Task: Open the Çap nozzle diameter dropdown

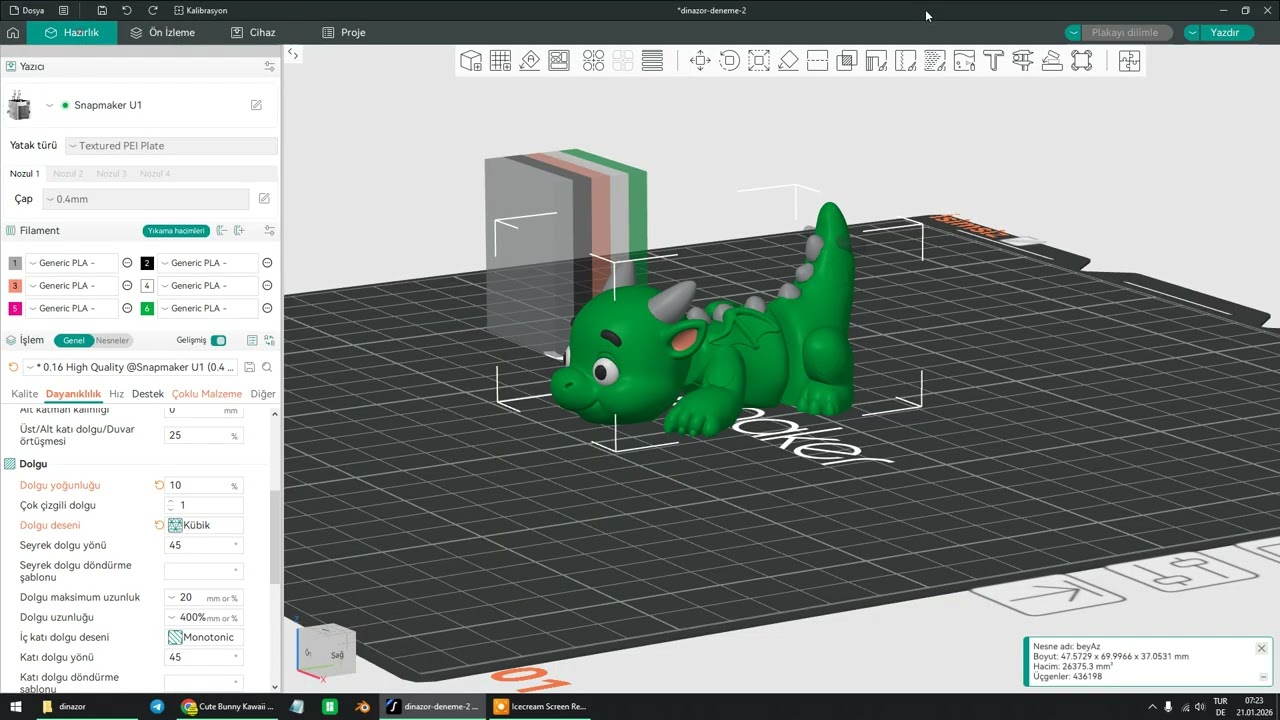Action: 145,199
